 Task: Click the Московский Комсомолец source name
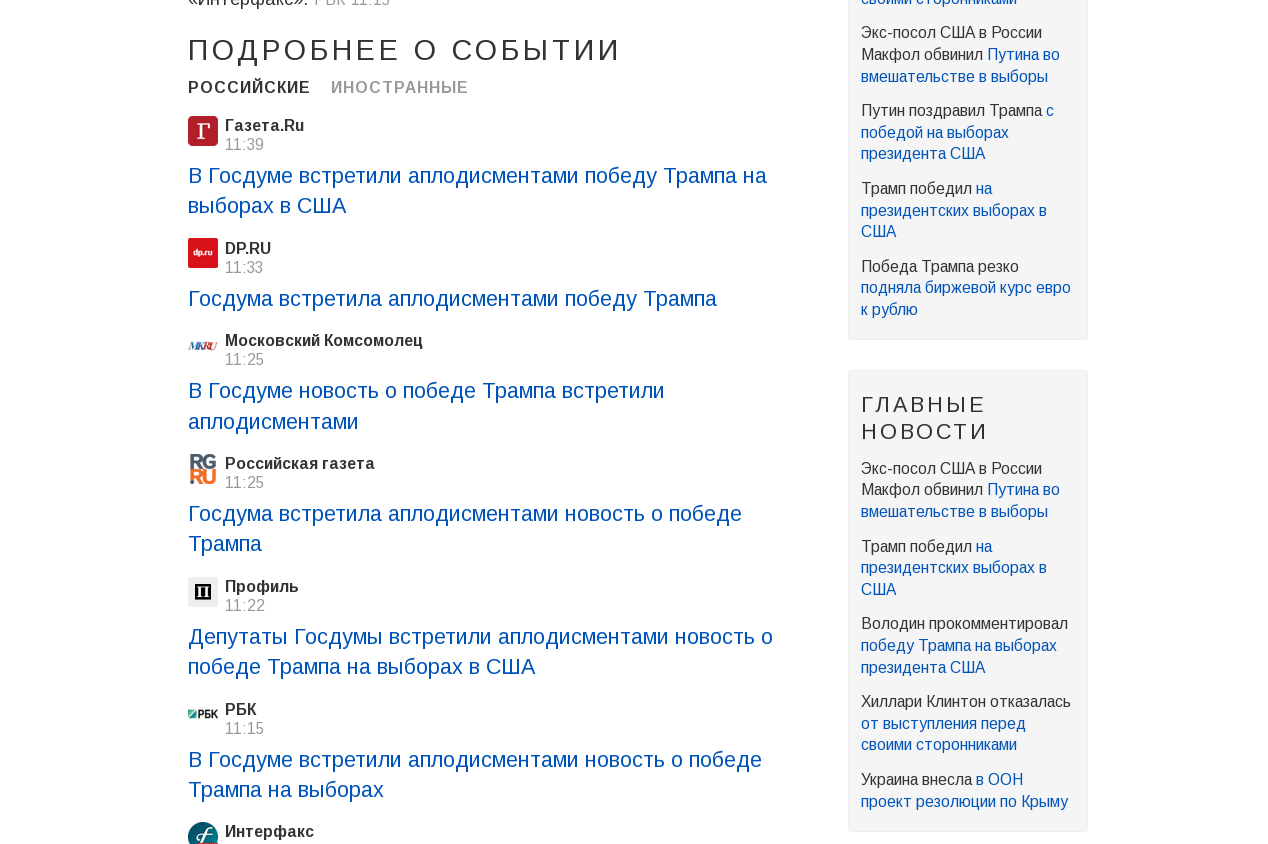coord(324,341)
